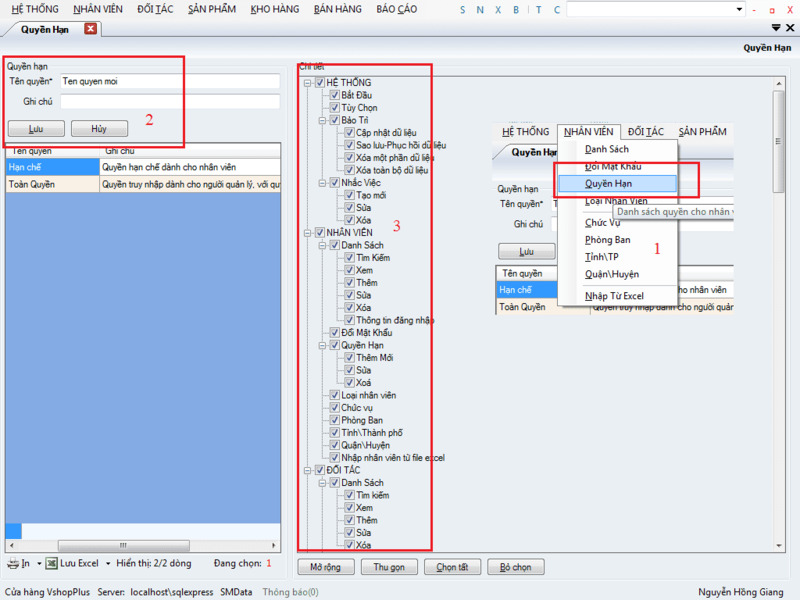Open the ĐỐI TÁC menu

pos(155,9)
